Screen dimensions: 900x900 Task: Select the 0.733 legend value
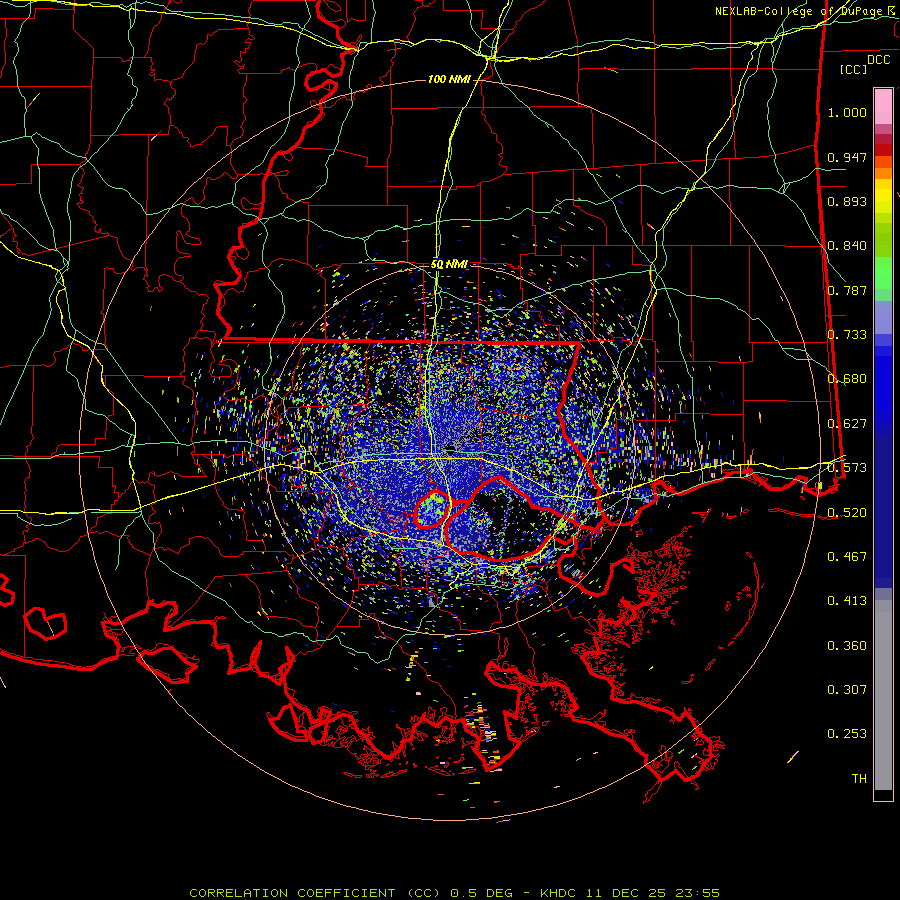point(847,335)
